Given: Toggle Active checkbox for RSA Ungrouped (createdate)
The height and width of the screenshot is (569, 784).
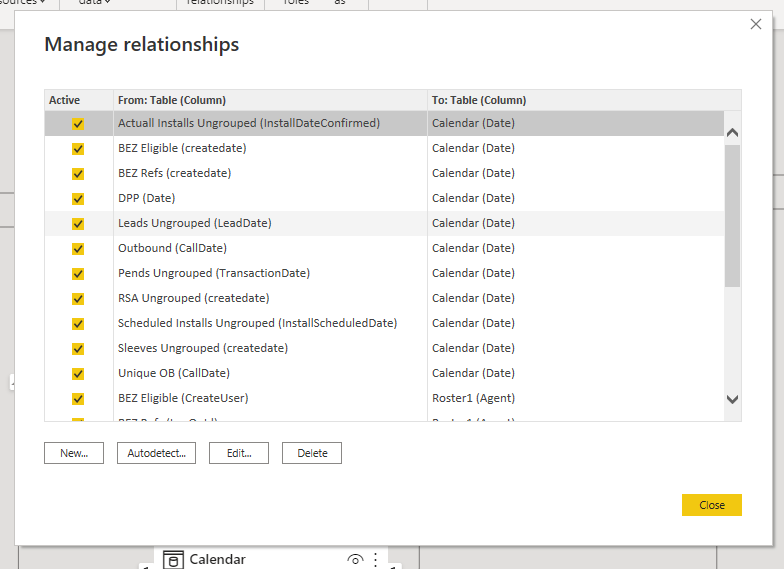Looking at the screenshot, I should [x=78, y=298].
